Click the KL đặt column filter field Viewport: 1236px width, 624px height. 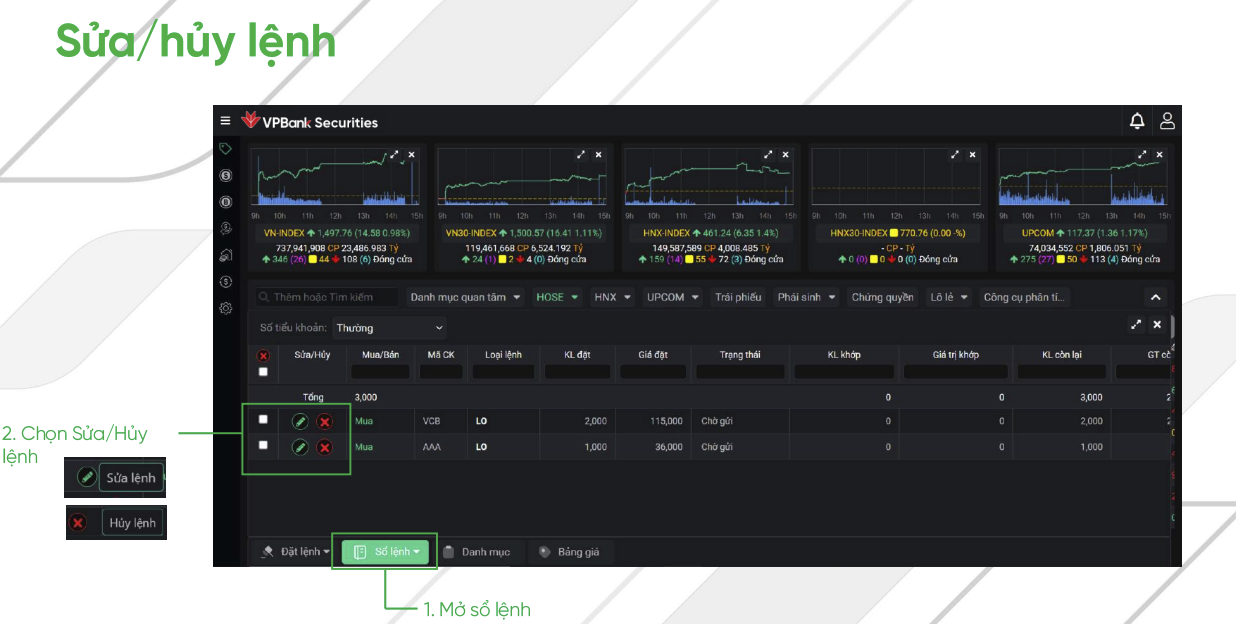(575, 372)
